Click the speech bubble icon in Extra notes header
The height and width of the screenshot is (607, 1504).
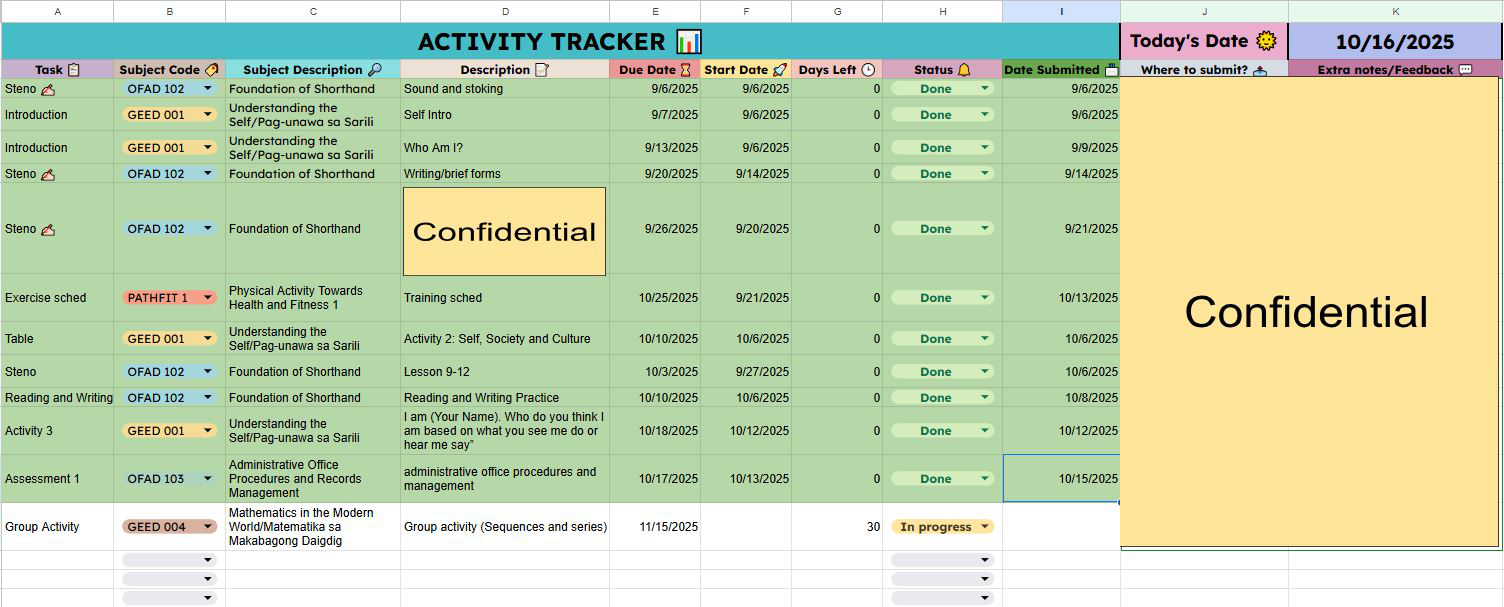[x=1466, y=70]
